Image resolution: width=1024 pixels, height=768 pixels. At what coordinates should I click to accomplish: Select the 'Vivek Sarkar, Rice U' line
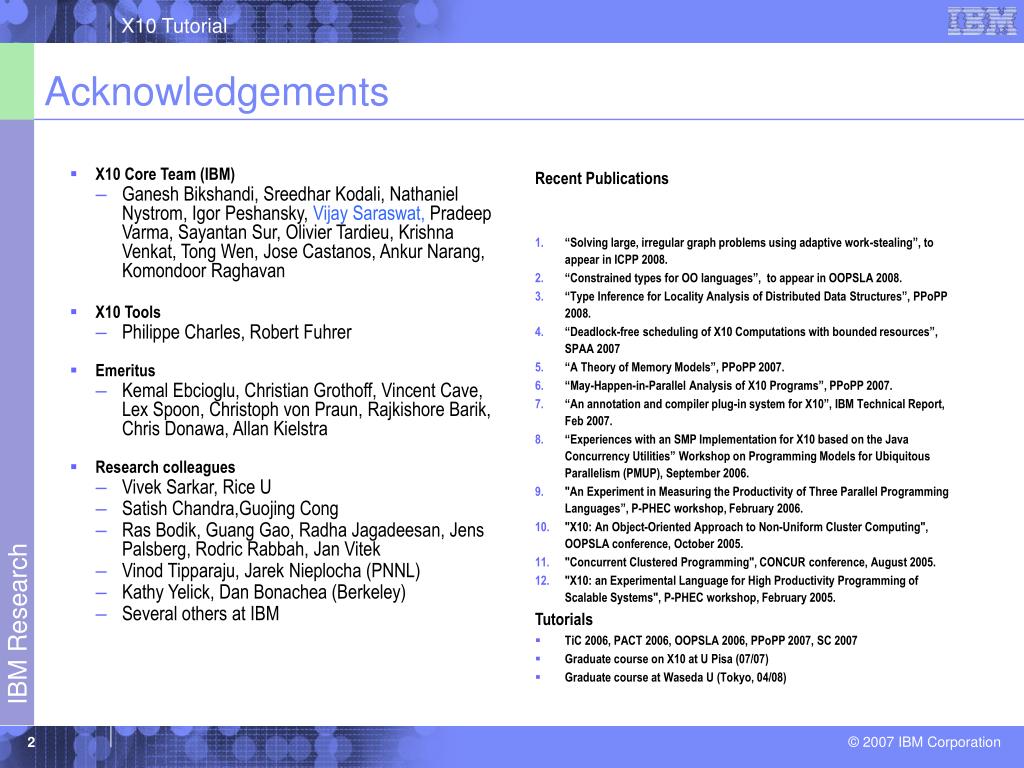point(196,487)
